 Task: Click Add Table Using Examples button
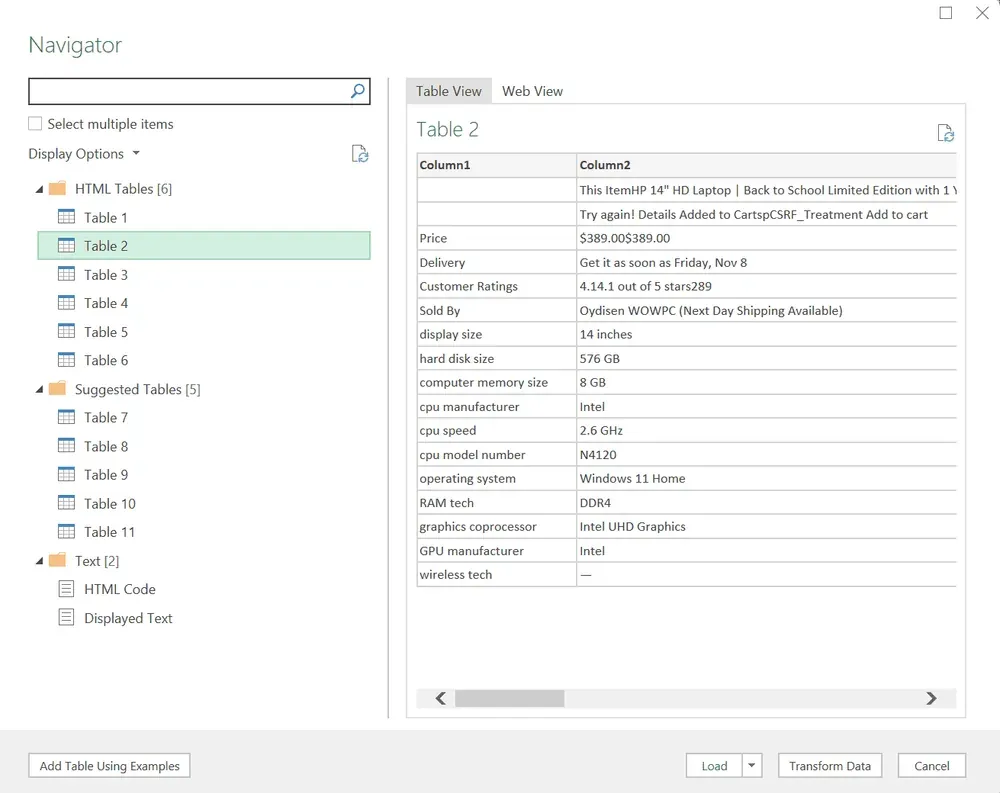(x=109, y=766)
